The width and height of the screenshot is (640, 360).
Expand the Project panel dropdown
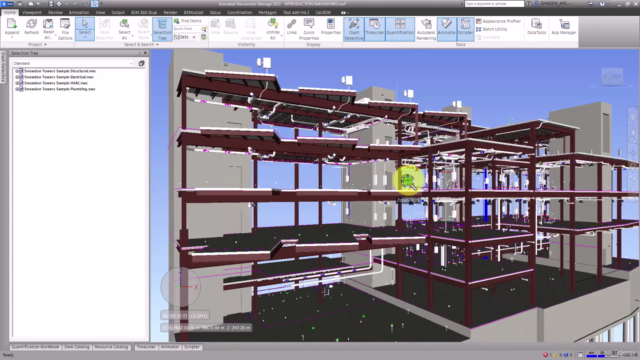(x=38, y=44)
